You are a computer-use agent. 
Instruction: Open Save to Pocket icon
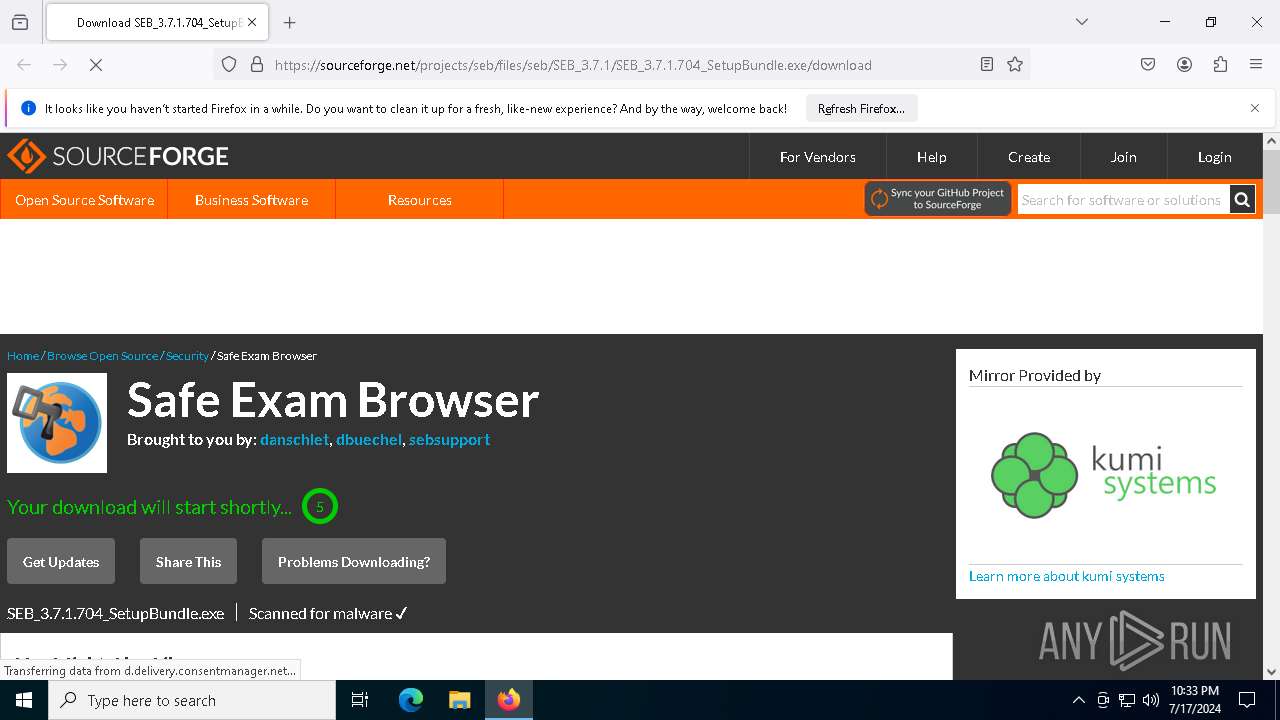[x=1148, y=65]
